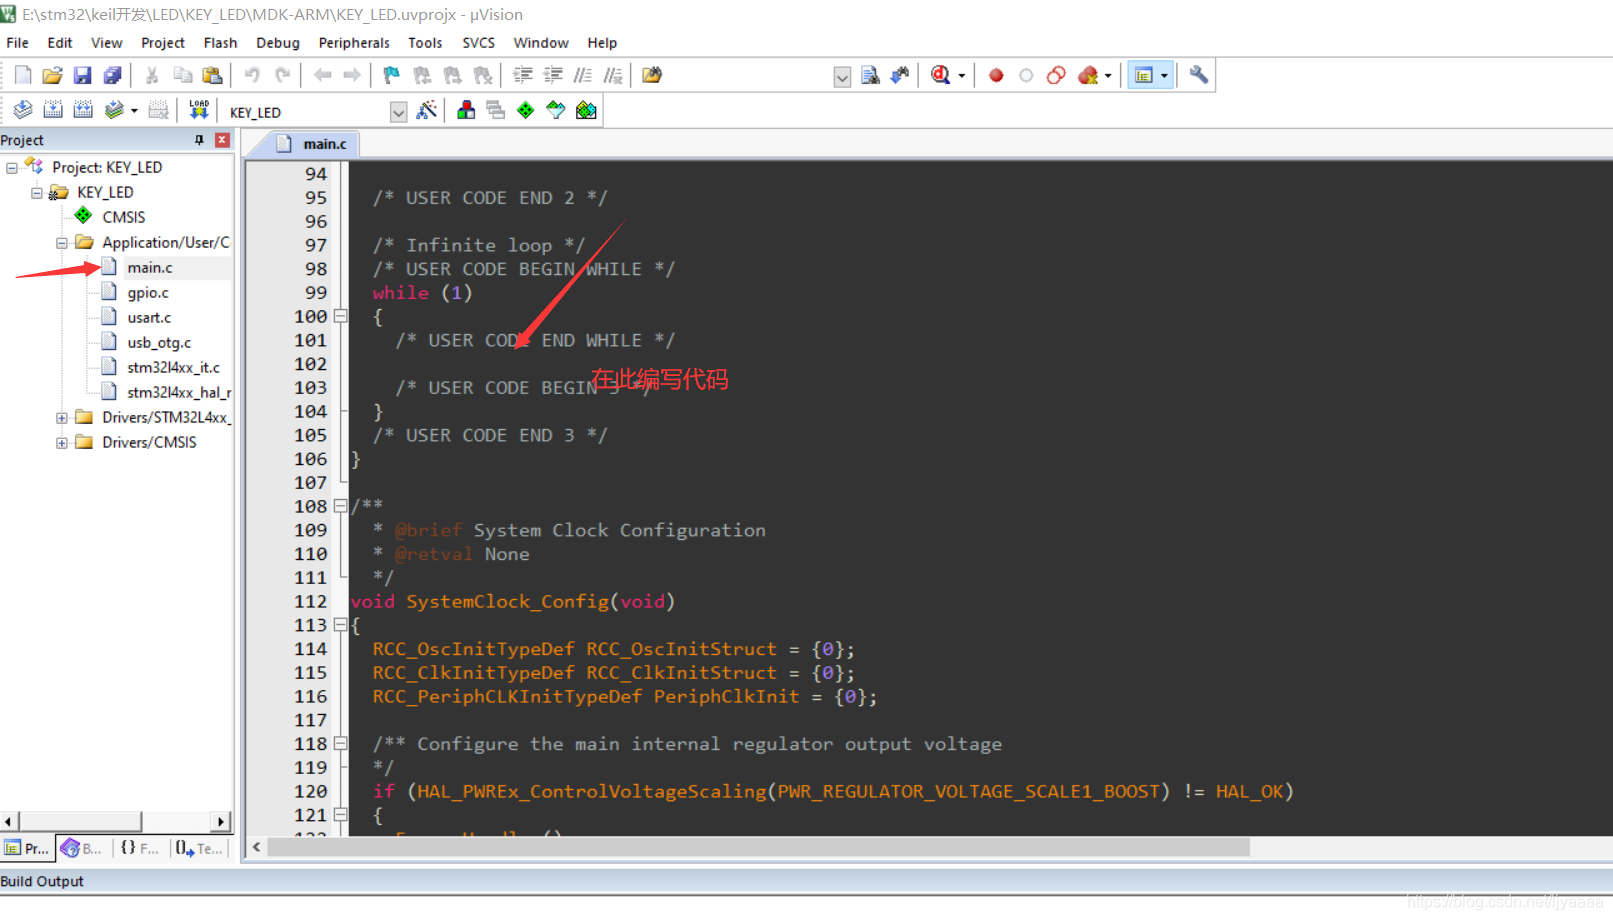
Task: Open the SVCS menu
Action: point(478,43)
